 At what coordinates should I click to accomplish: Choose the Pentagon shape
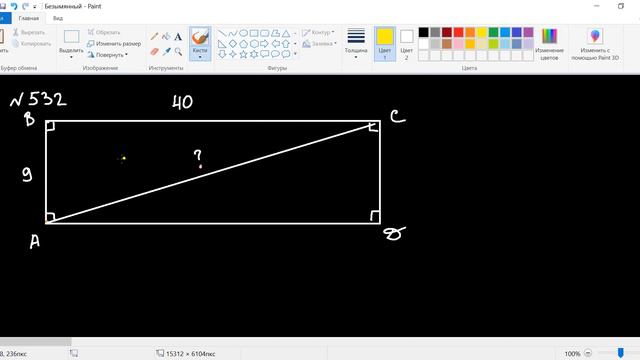pyautogui.click(x=243, y=44)
